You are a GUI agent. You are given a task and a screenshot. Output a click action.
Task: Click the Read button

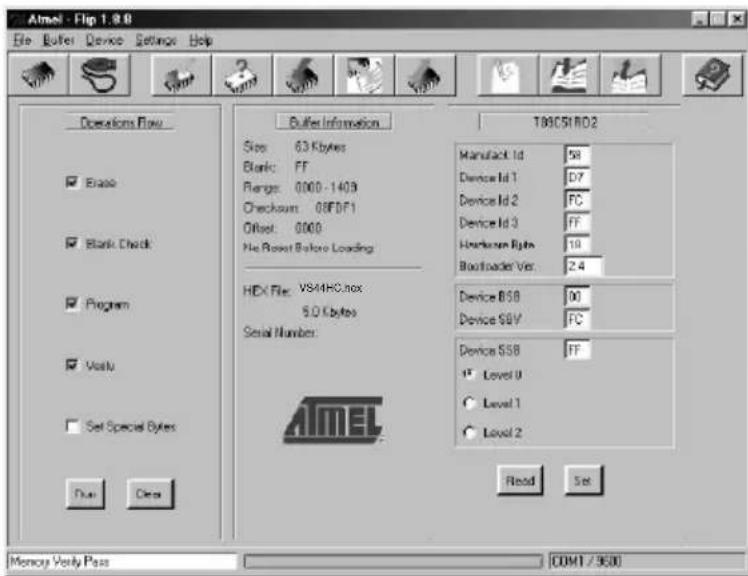coord(520,481)
